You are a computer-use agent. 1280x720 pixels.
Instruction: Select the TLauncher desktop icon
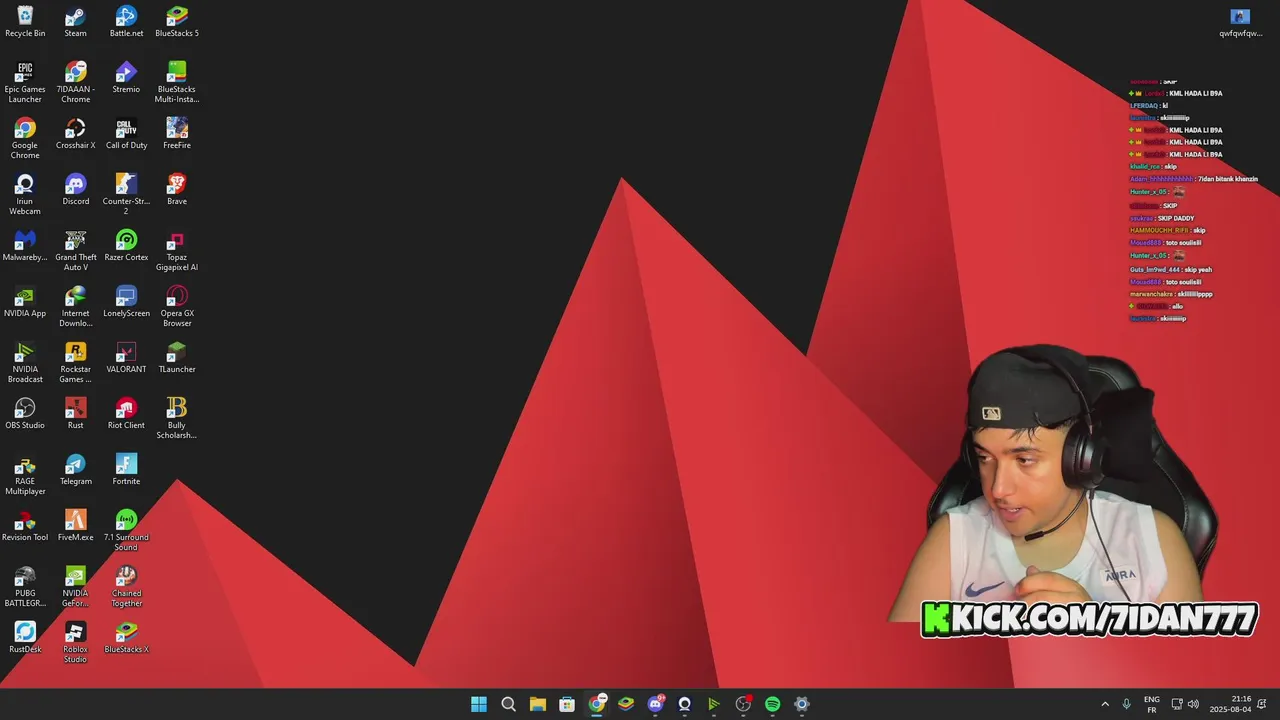pyautogui.click(x=177, y=358)
